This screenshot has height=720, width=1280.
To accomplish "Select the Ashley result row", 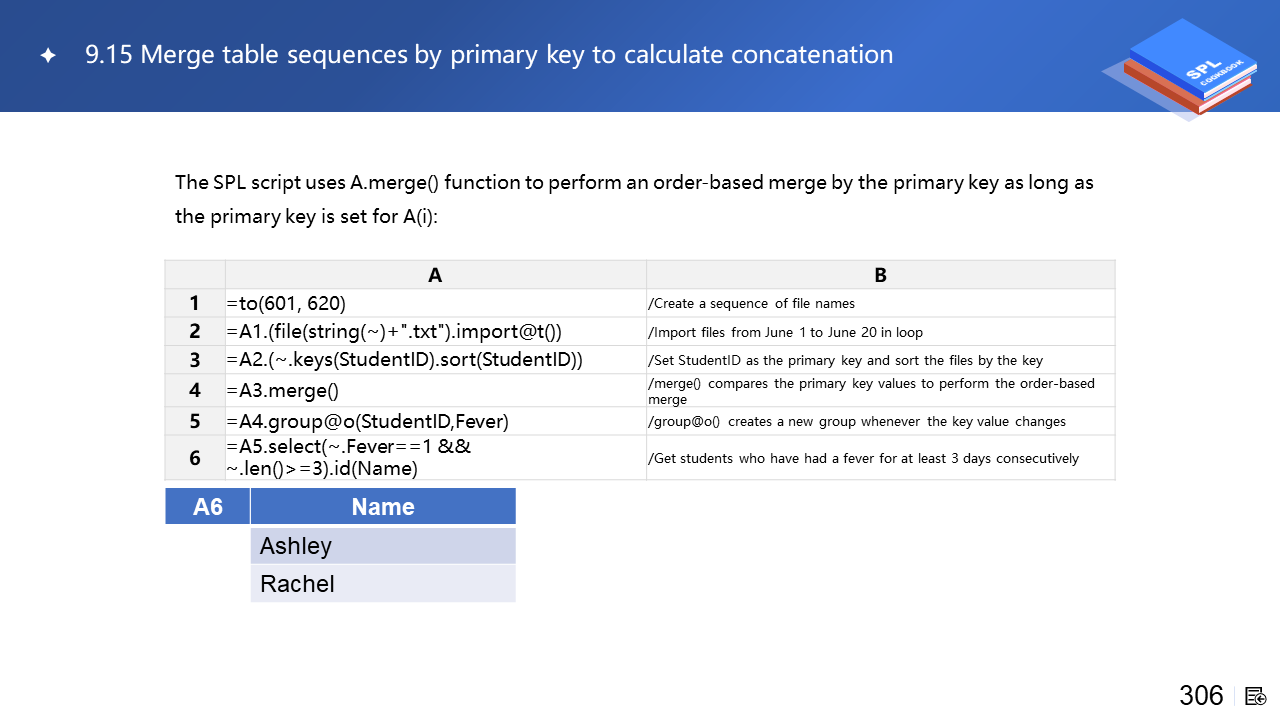I will (x=383, y=546).
